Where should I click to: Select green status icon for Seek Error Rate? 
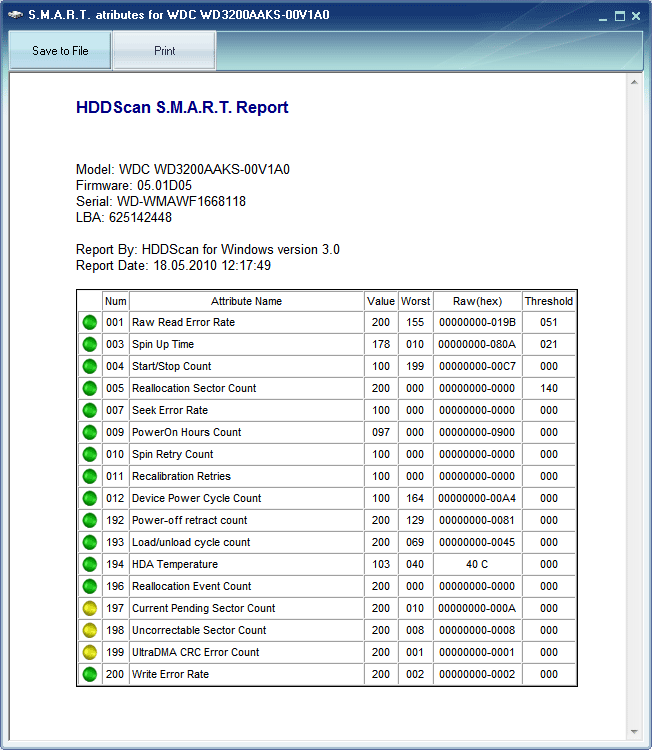pos(89,410)
